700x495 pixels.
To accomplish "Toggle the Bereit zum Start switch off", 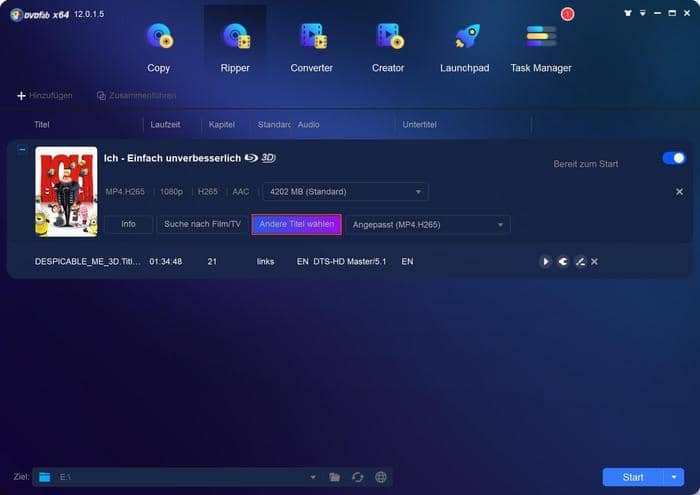I will coord(674,158).
